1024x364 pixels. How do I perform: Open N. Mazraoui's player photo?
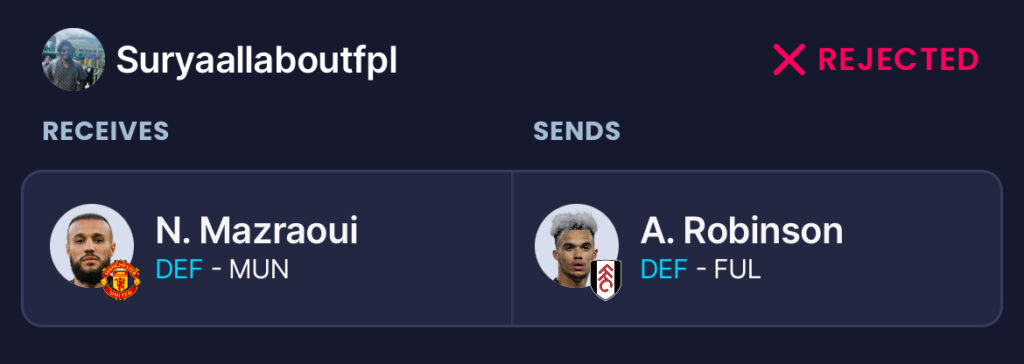92,246
